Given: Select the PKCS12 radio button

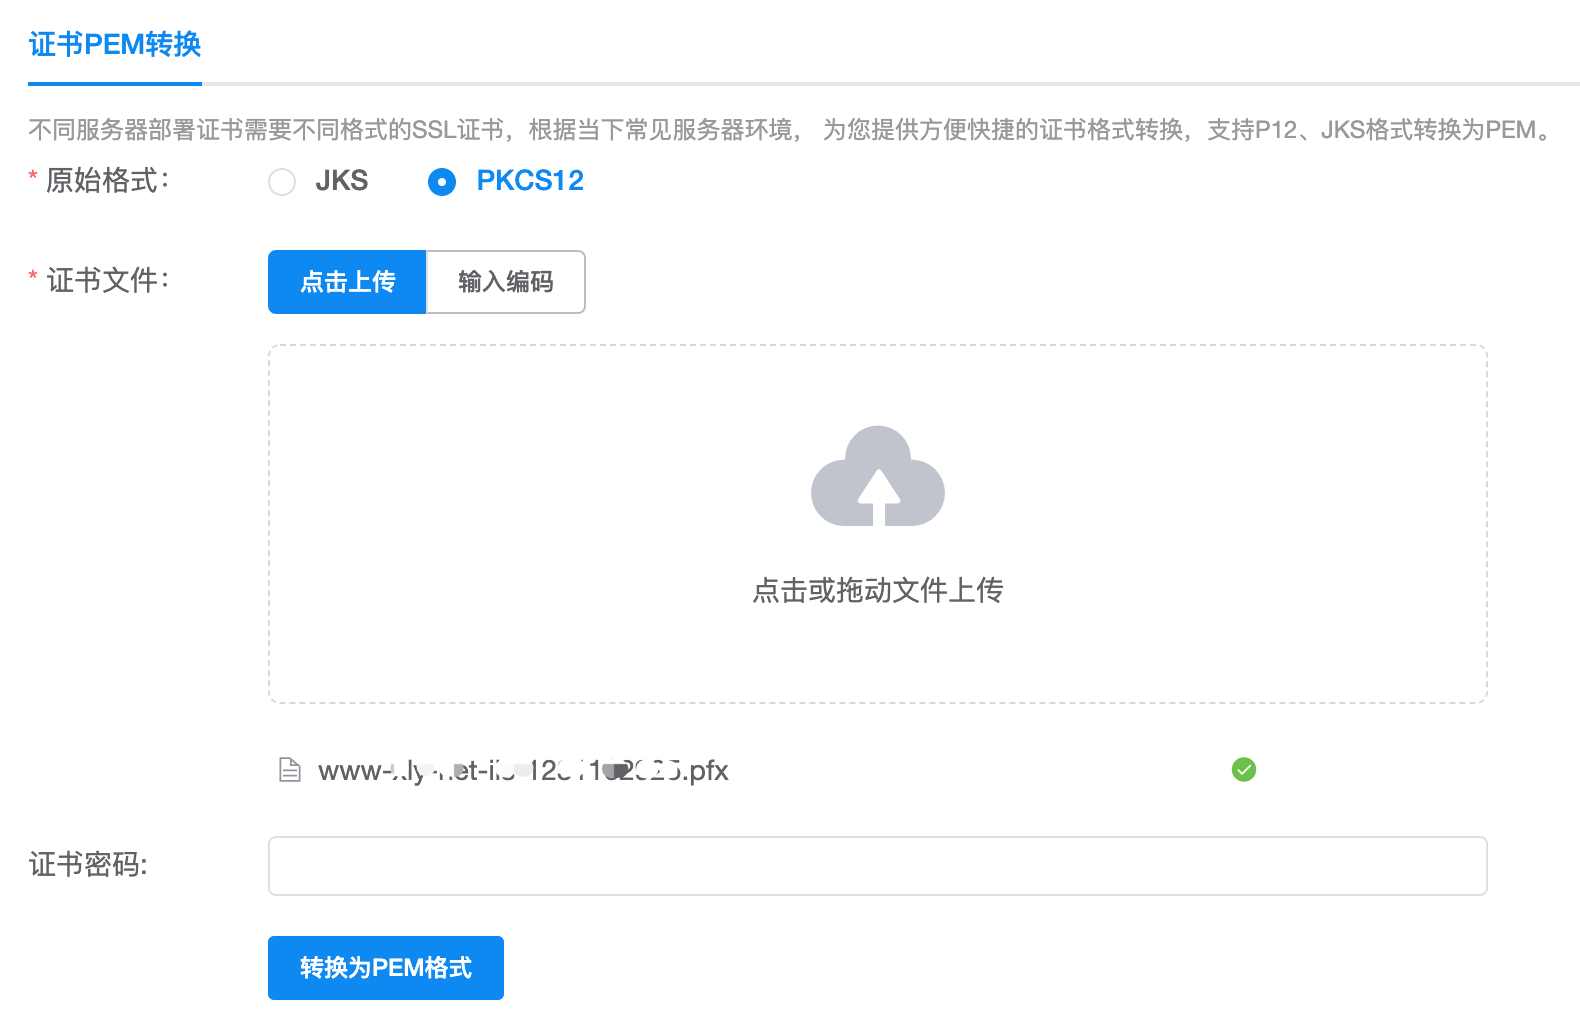Looking at the screenshot, I should click(441, 182).
